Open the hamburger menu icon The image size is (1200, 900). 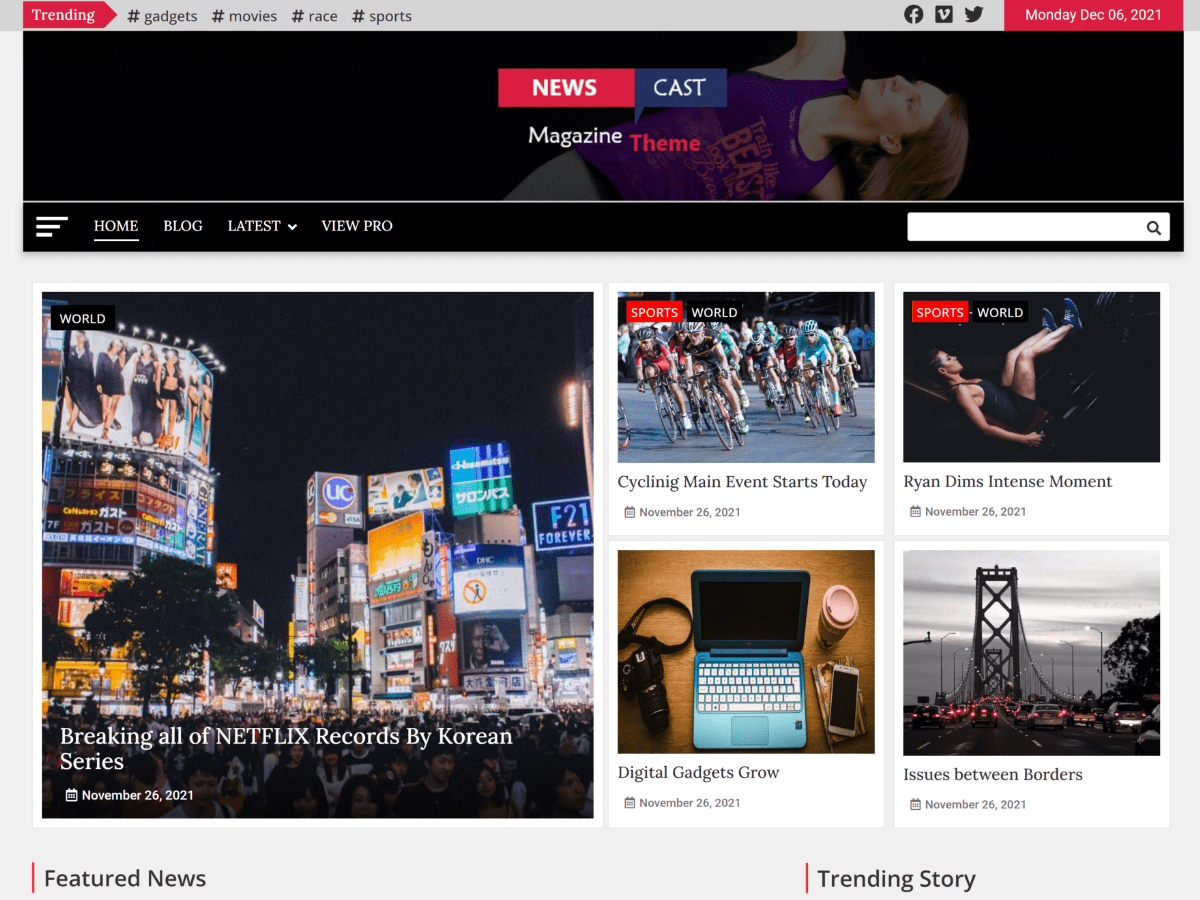pos(52,227)
